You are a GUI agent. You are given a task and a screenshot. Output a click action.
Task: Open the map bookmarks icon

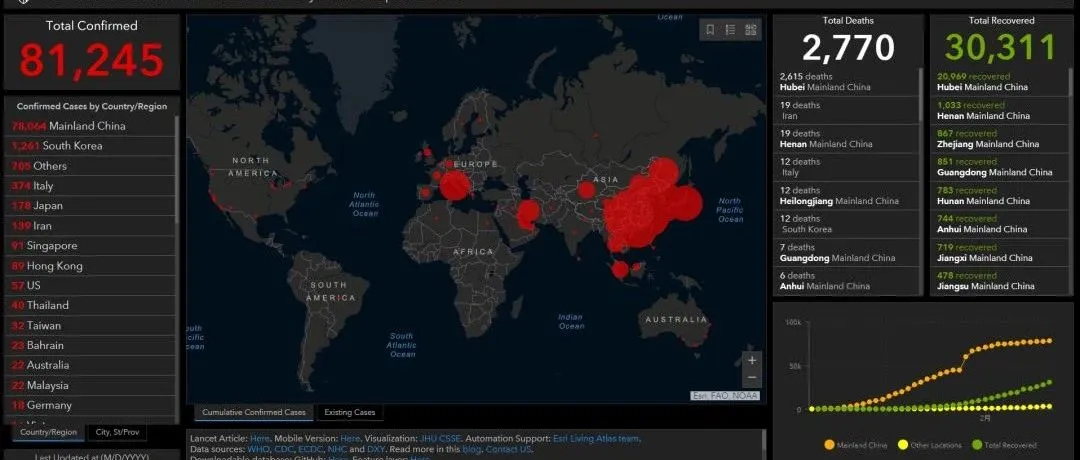[710, 29]
